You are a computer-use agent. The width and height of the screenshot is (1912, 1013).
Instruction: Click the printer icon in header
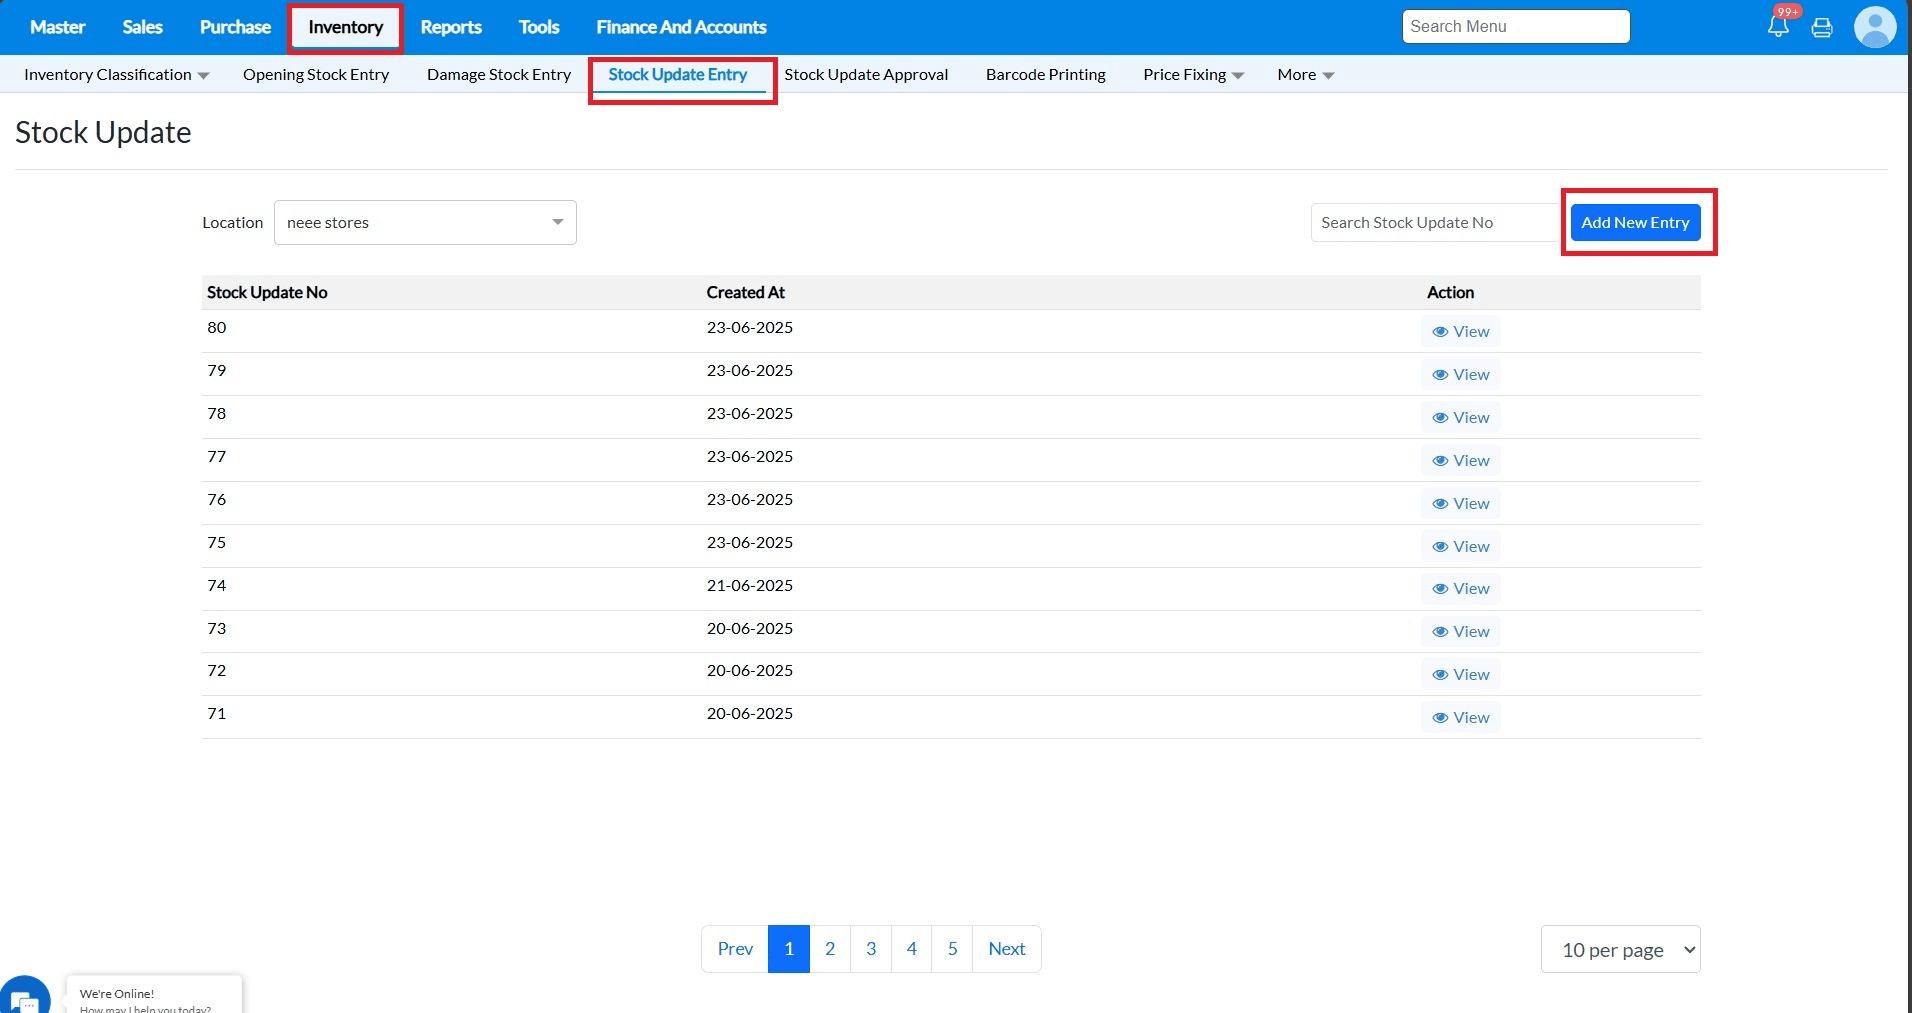[1822, 28]
